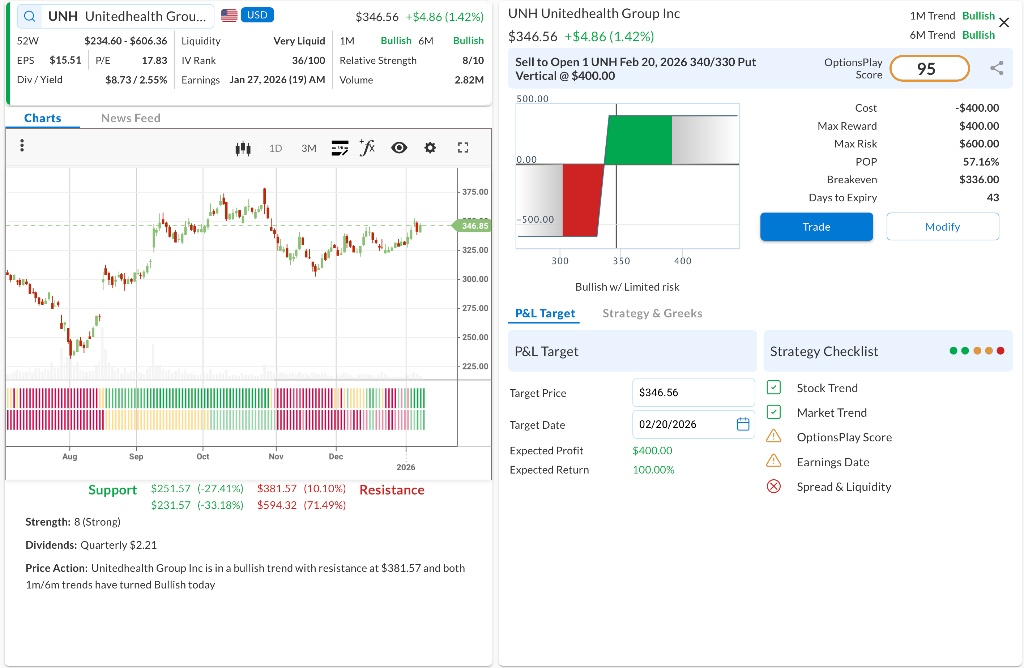This screenshot has width=1024, height=668.
Task: Click the Modify button
Action: [942, 227]
